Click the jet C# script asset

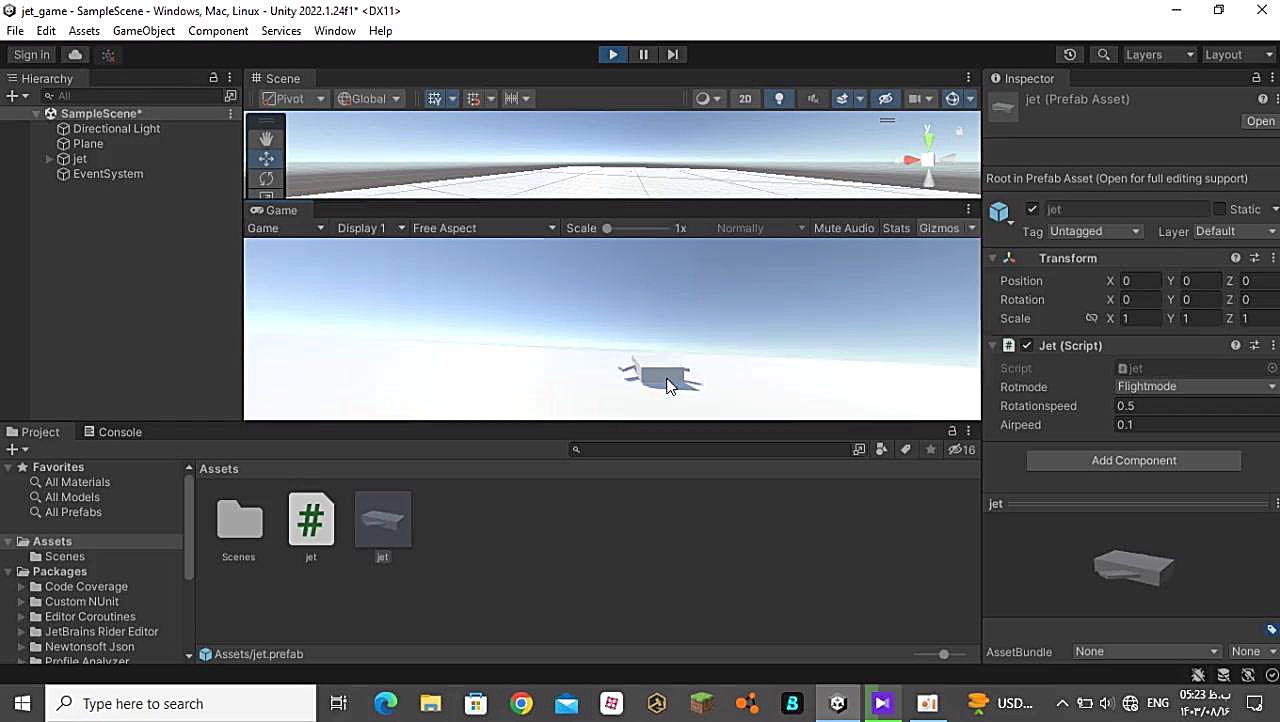click(311, 520)
